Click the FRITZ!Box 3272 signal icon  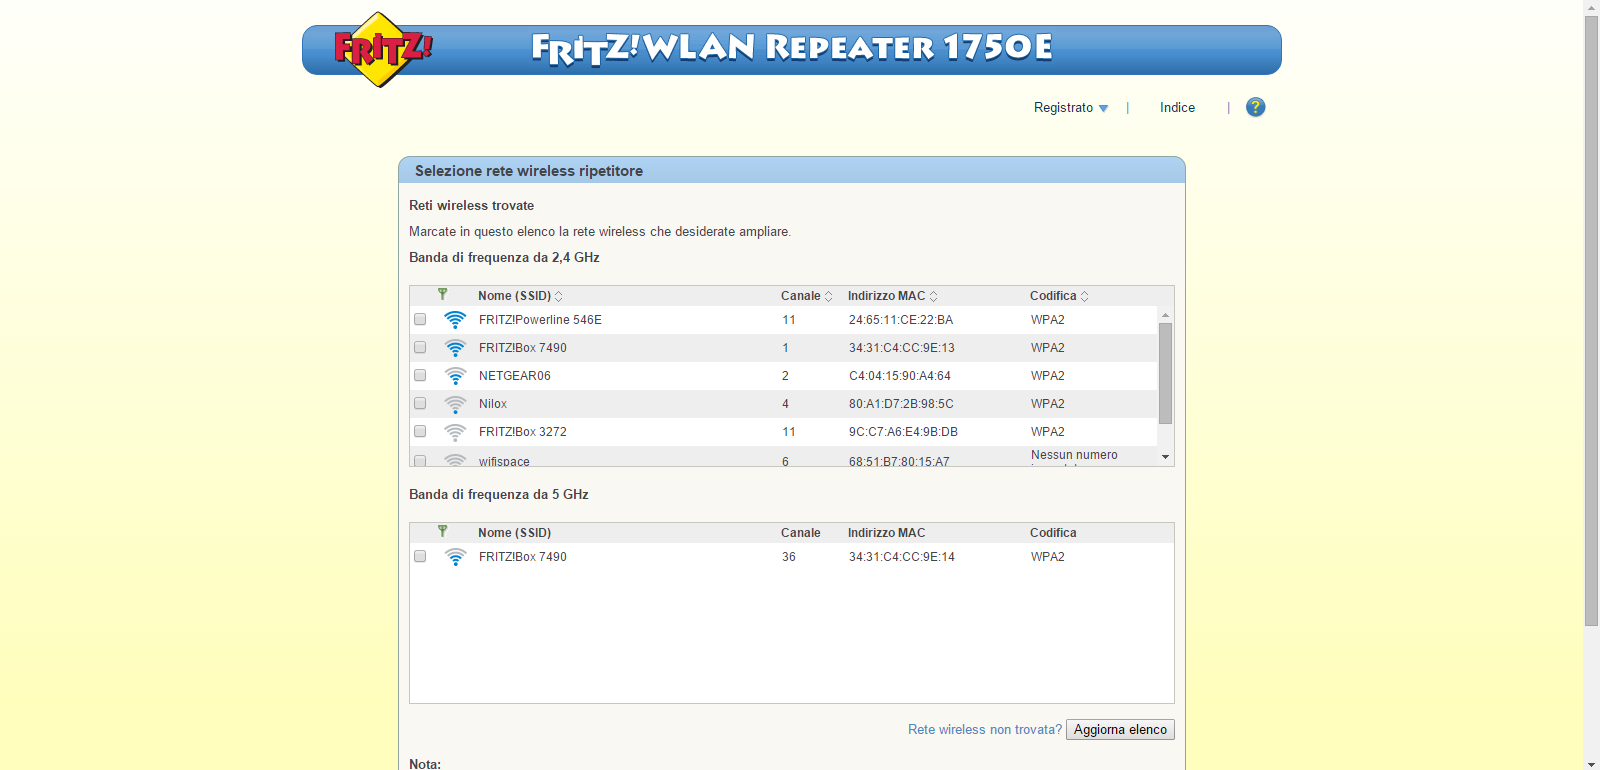point(455,432)
